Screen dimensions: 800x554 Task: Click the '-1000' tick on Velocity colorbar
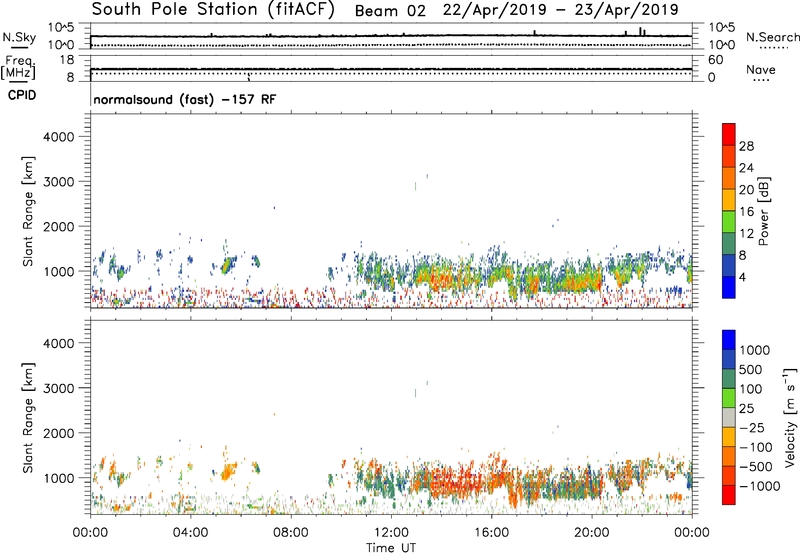(x=760, y=486)
